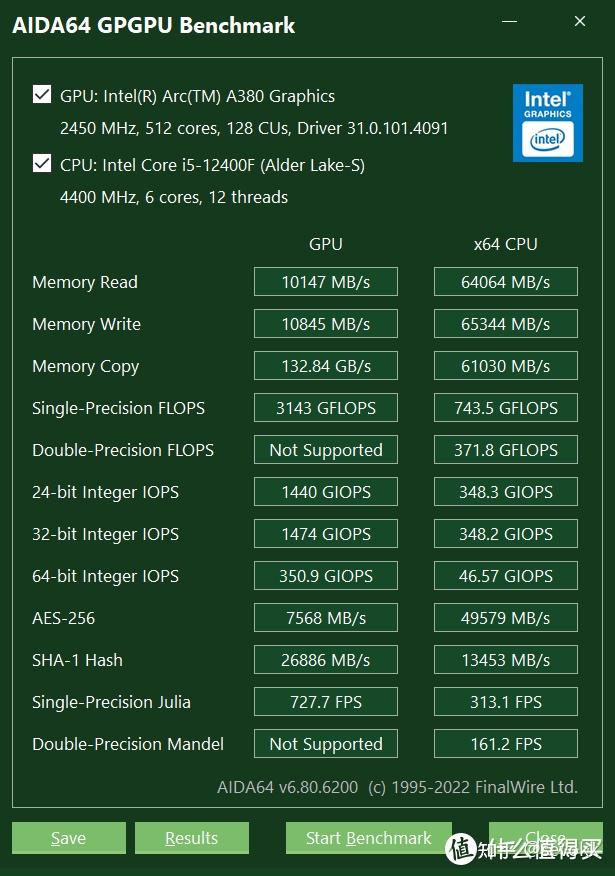The width and height of the screenshot is (615, 876).
Task: Select the GPU Memory Read result field
Action: click(325, 282)
